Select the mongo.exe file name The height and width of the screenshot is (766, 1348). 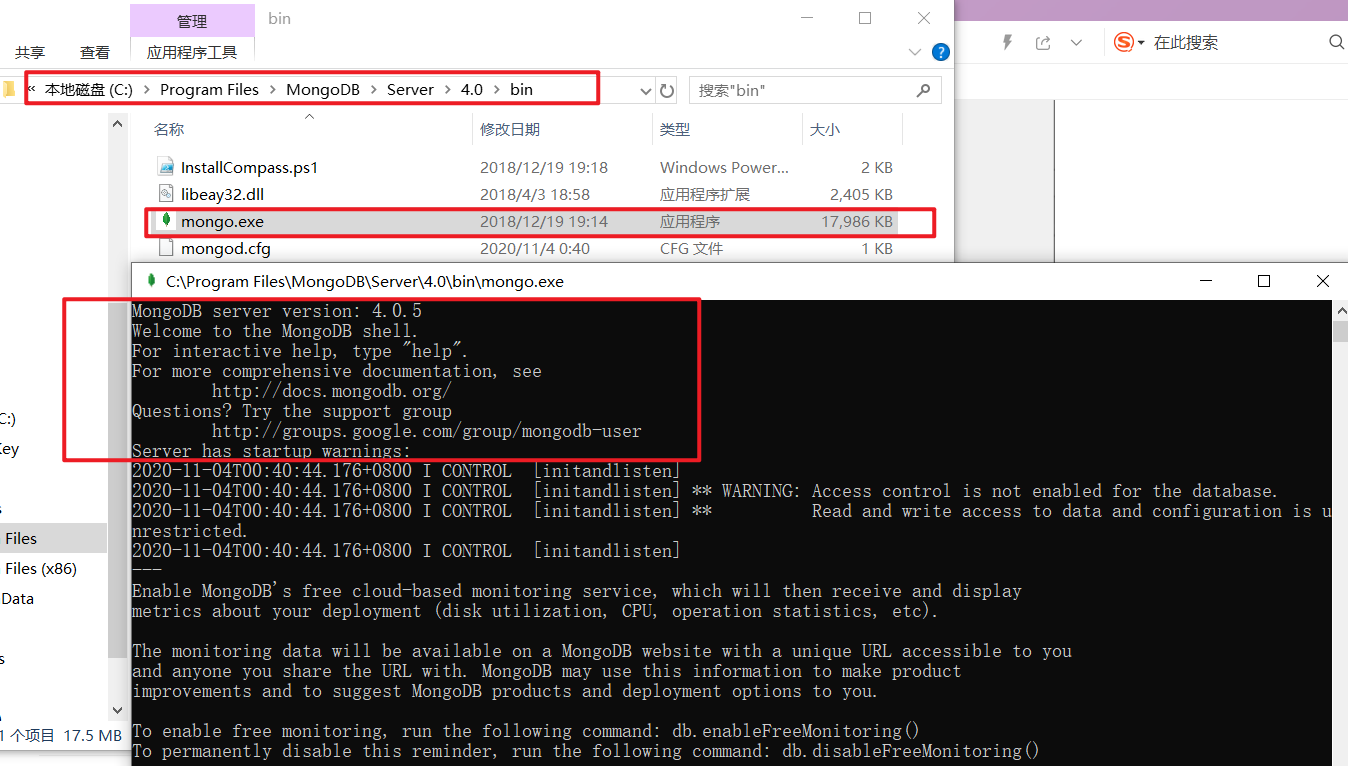(222, 221)
